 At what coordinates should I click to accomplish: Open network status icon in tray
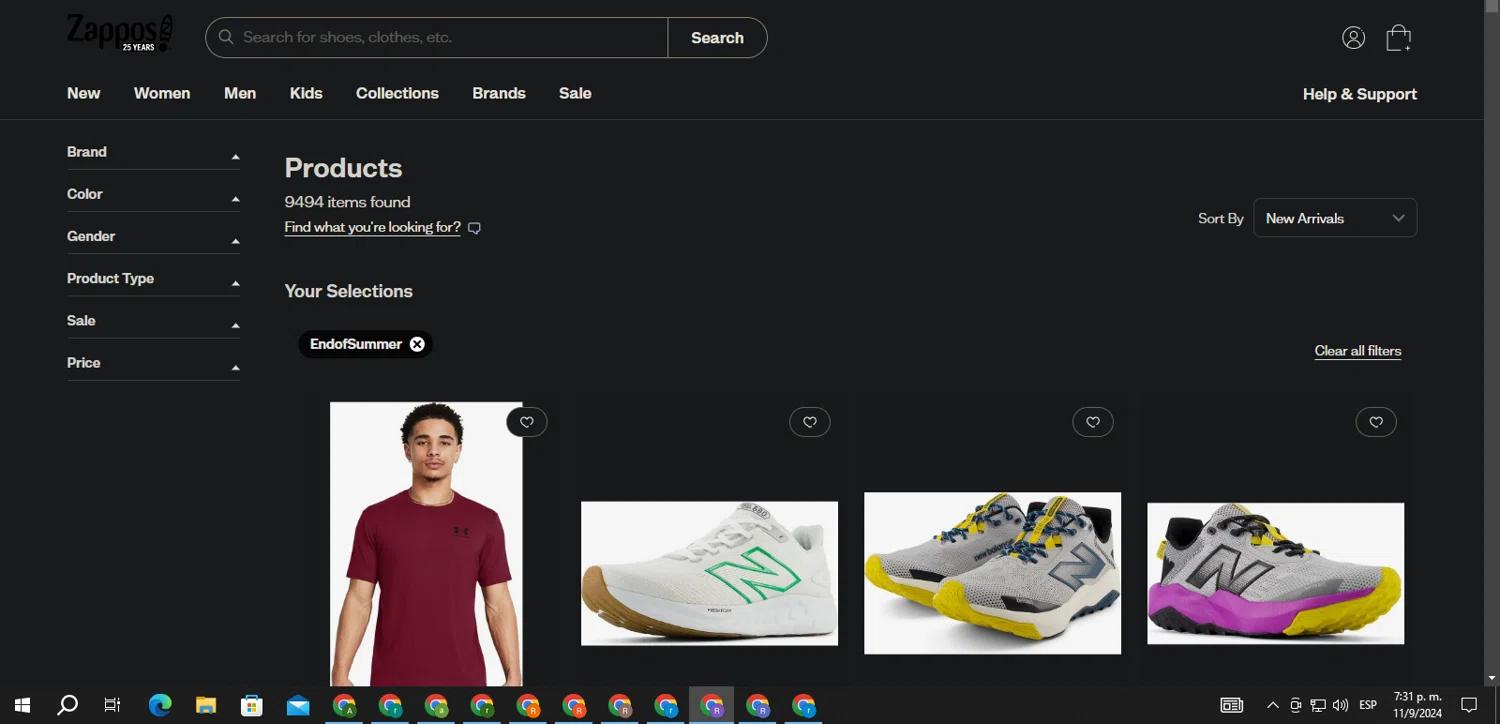coord(1318,705)
